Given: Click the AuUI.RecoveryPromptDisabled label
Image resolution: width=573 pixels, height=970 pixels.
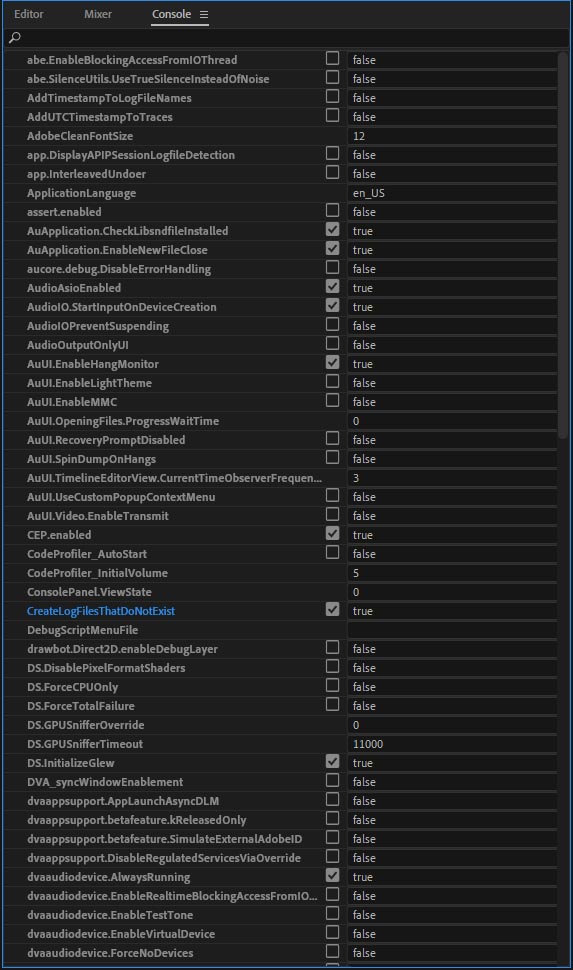Looking at the screenshot, I should 106,440.
